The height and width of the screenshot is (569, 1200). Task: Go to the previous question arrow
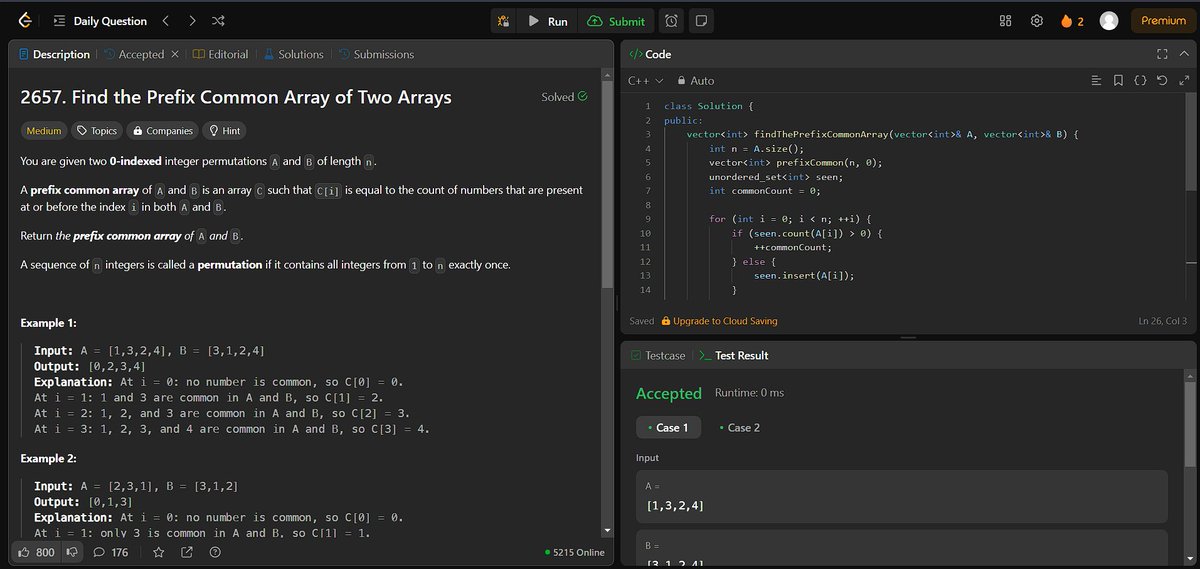(166, 21)
